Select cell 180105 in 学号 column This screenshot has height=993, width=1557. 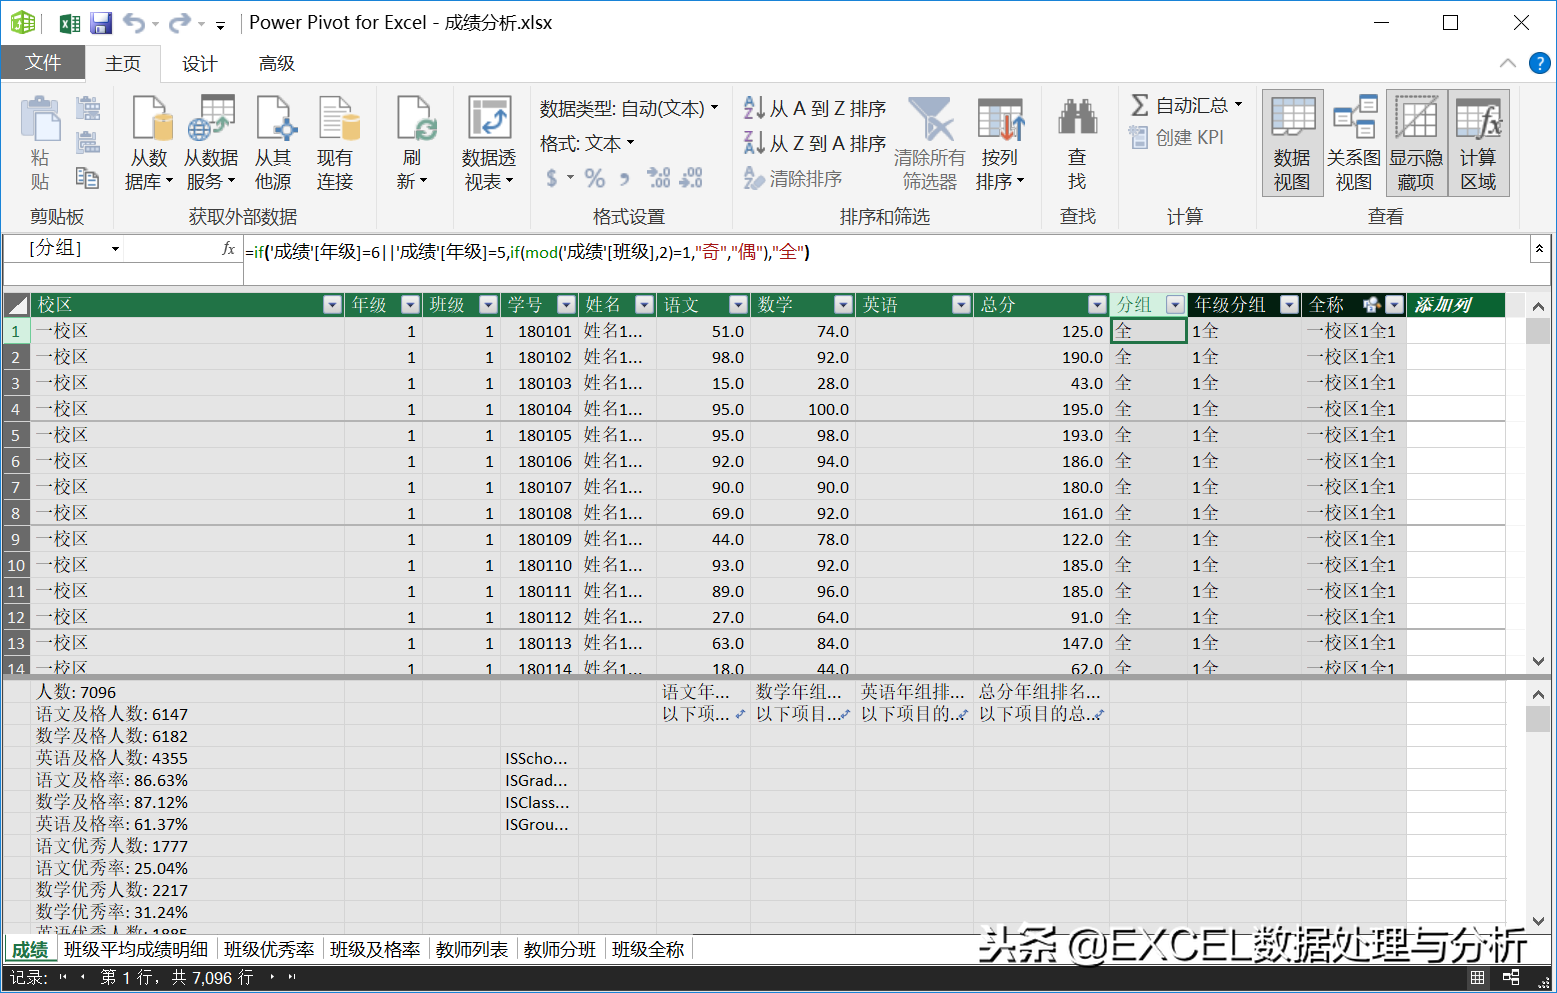tap(540, 435)
